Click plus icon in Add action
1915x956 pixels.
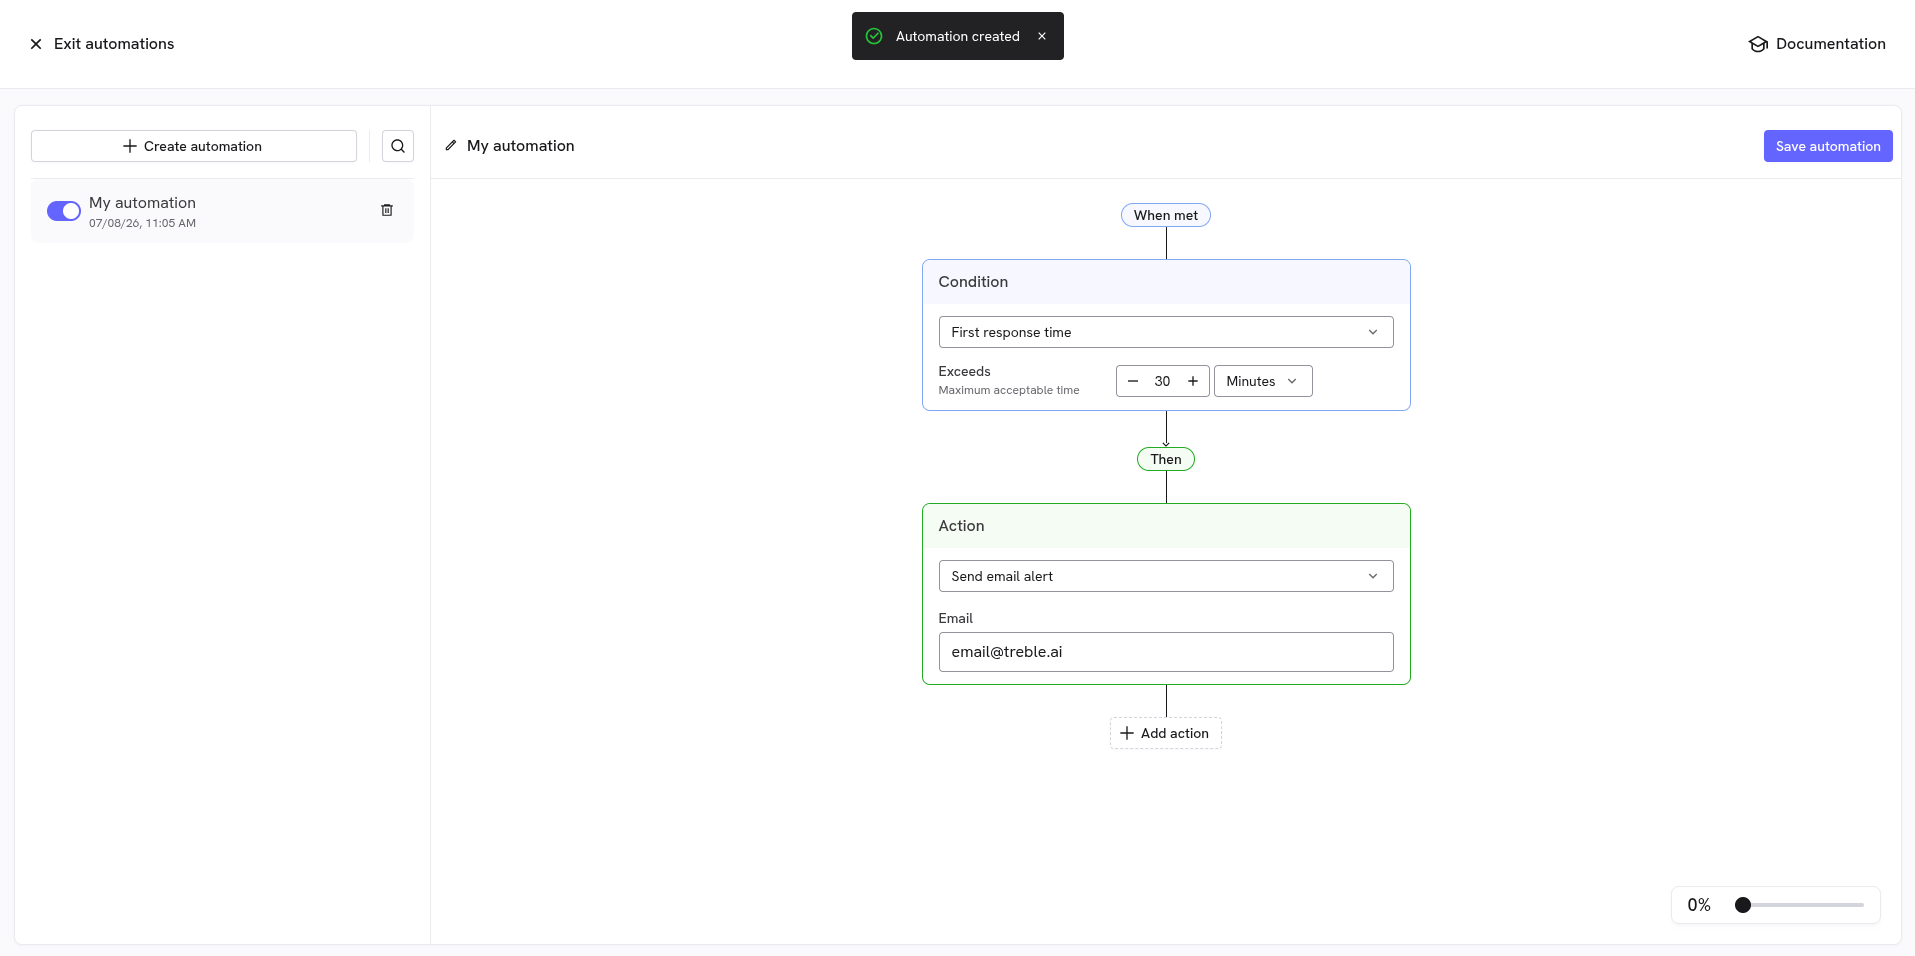tap(1127, 733)
